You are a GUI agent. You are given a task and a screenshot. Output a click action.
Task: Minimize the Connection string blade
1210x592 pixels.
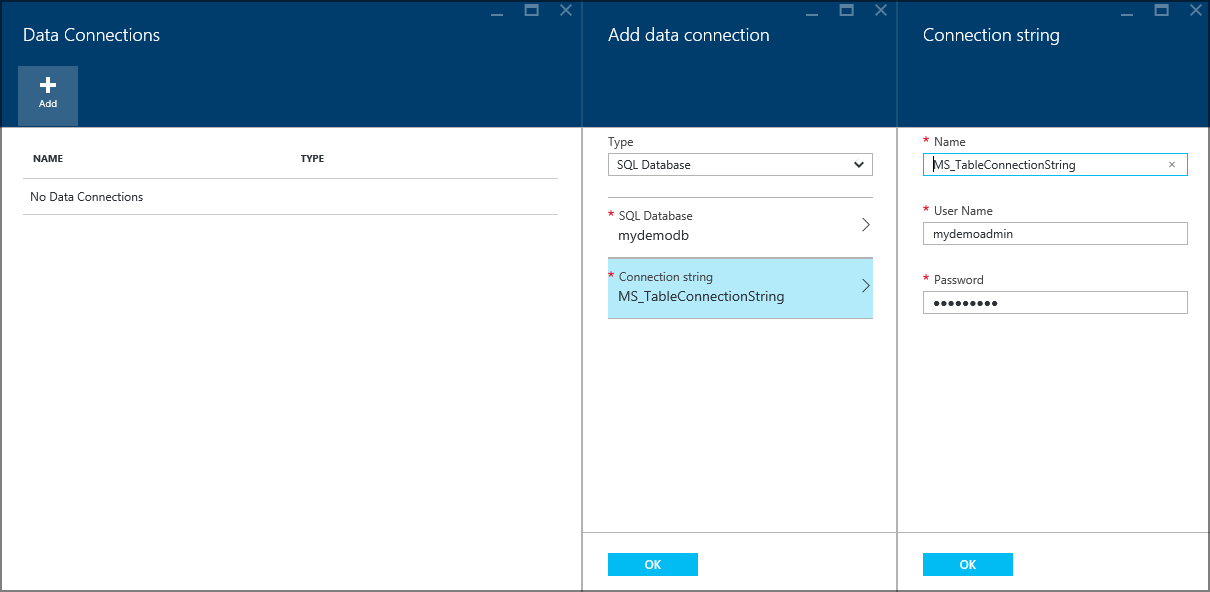pos(1127,10)
